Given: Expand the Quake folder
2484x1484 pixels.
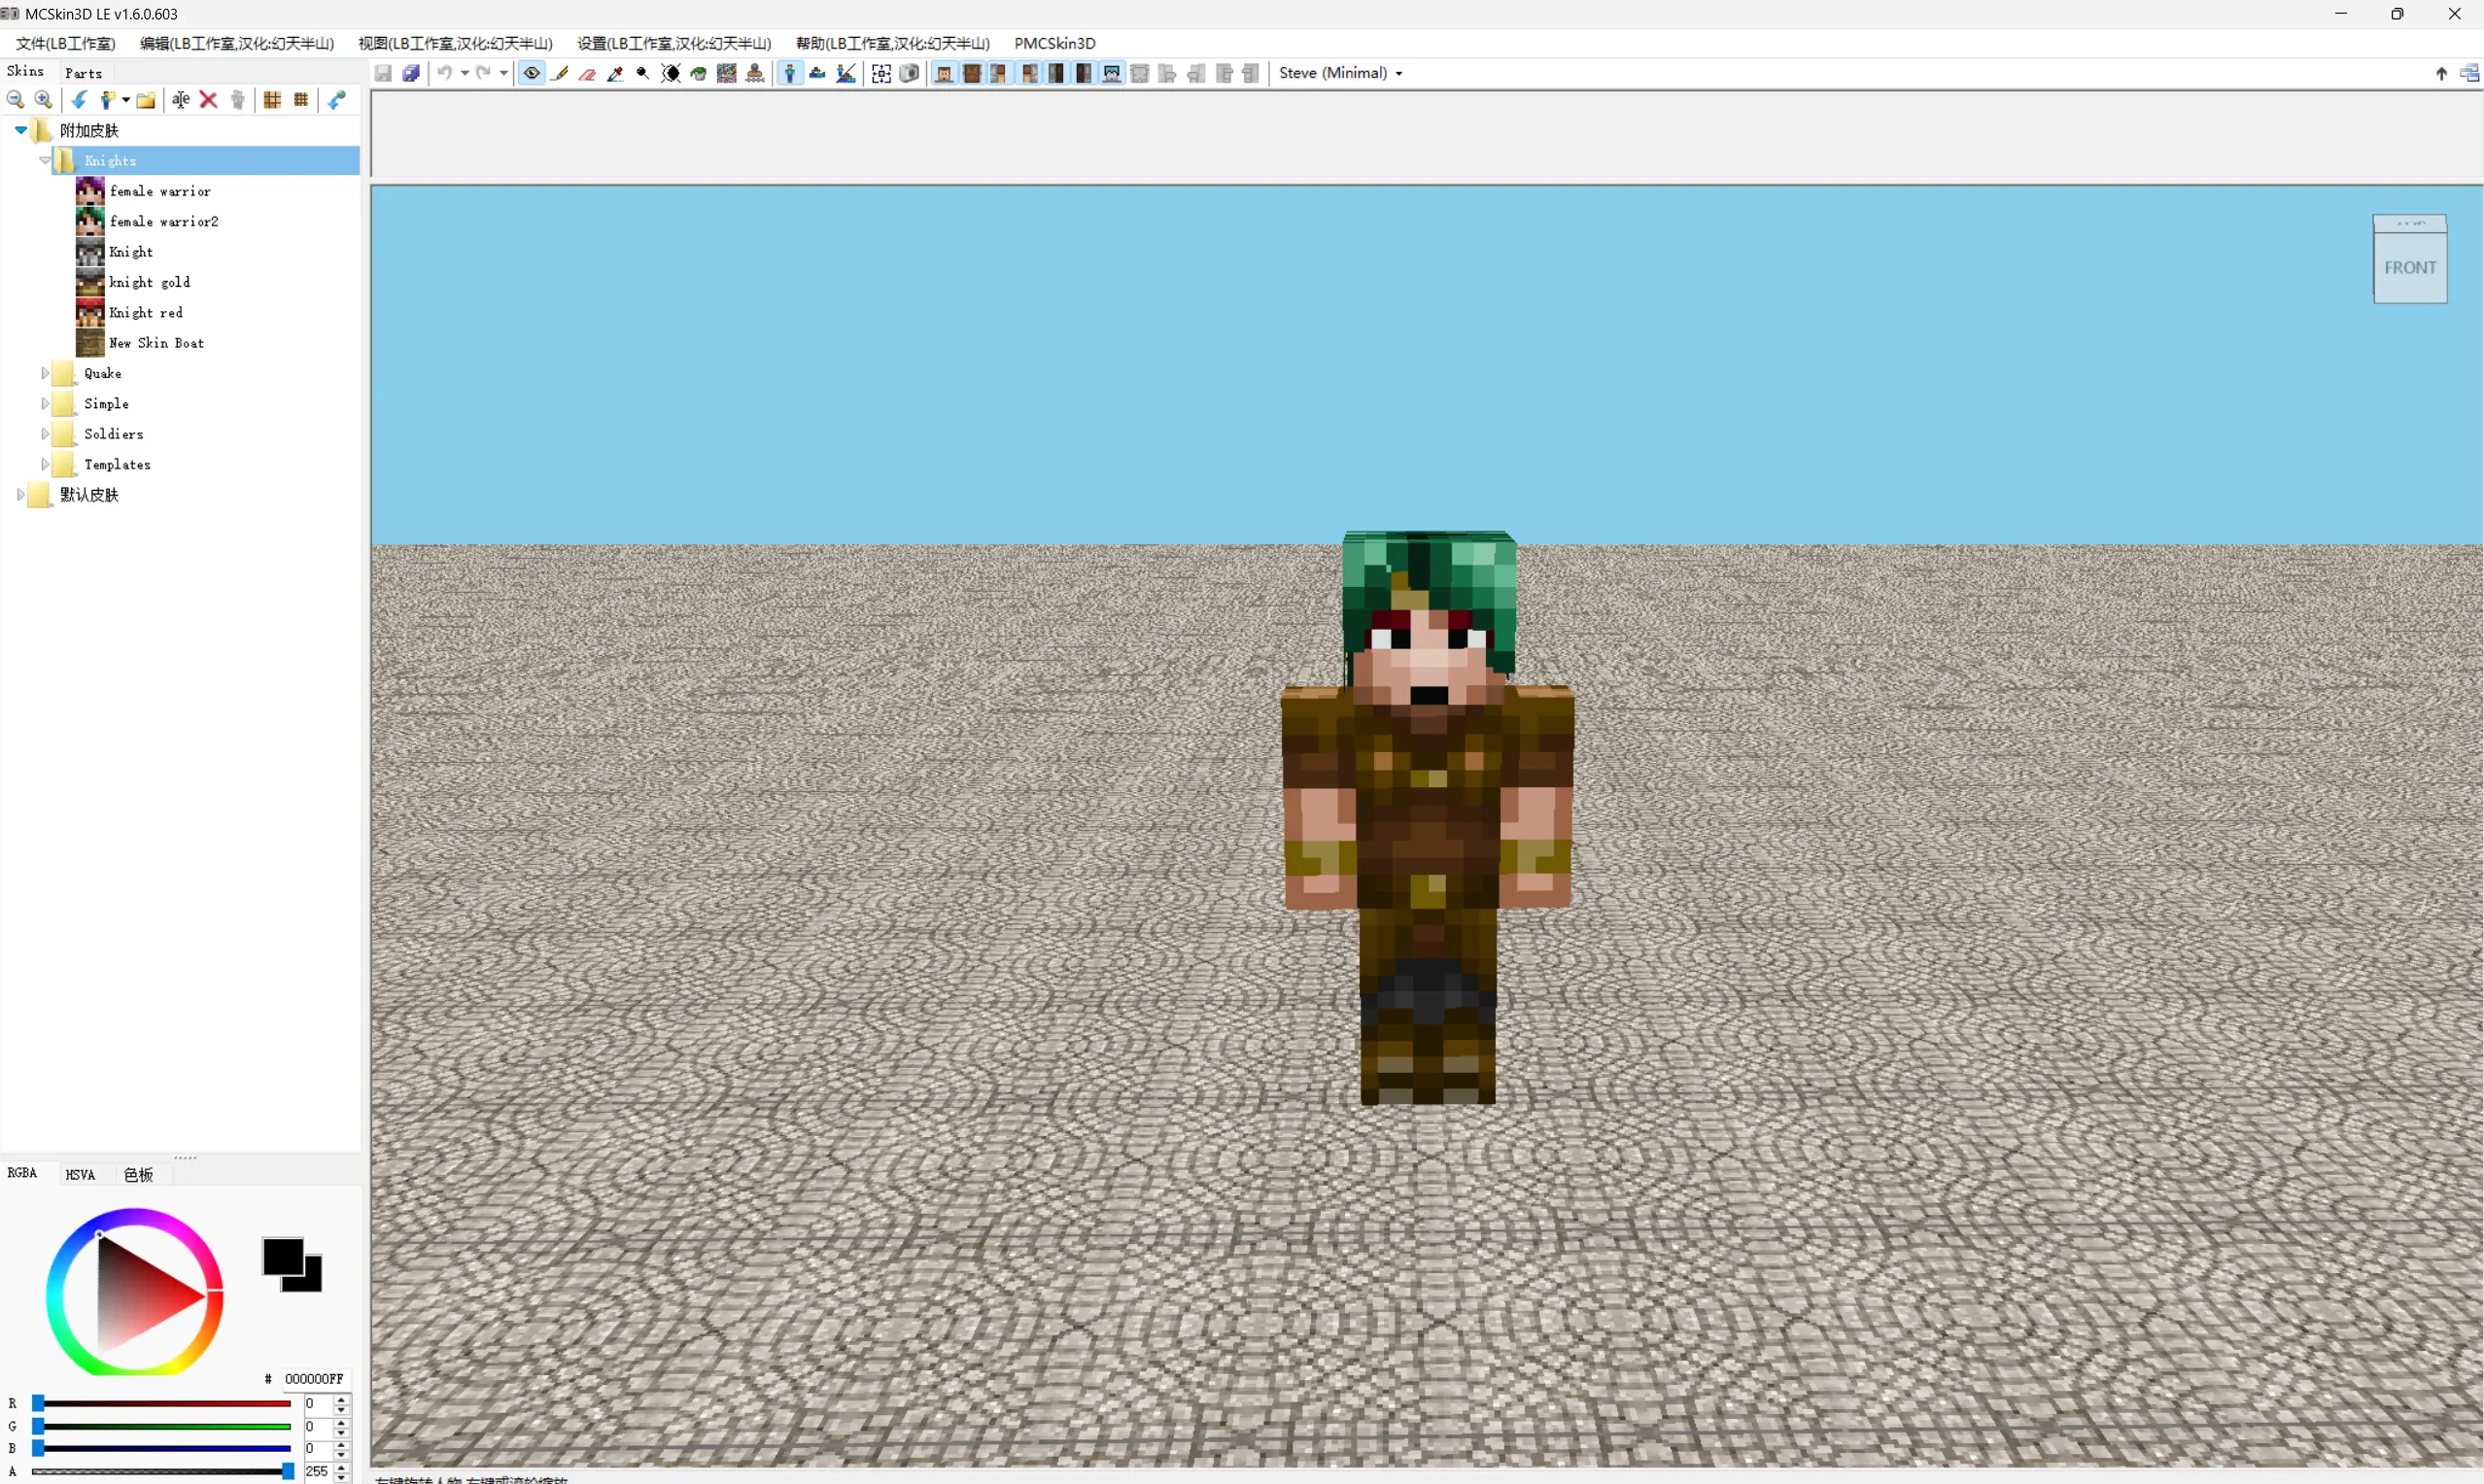Looking at the screenshot, I should click(x=45, y=373).
